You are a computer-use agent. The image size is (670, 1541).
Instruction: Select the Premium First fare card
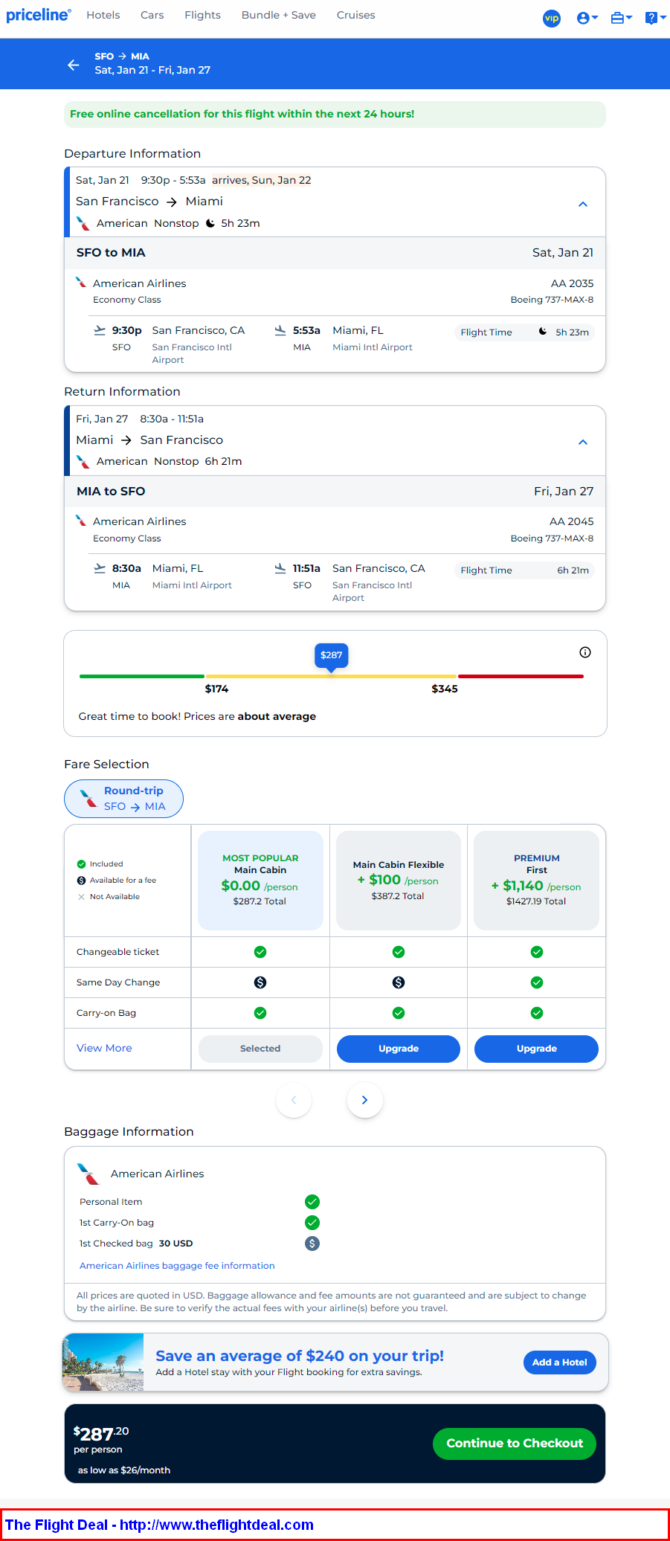click(x=536, y=880)
